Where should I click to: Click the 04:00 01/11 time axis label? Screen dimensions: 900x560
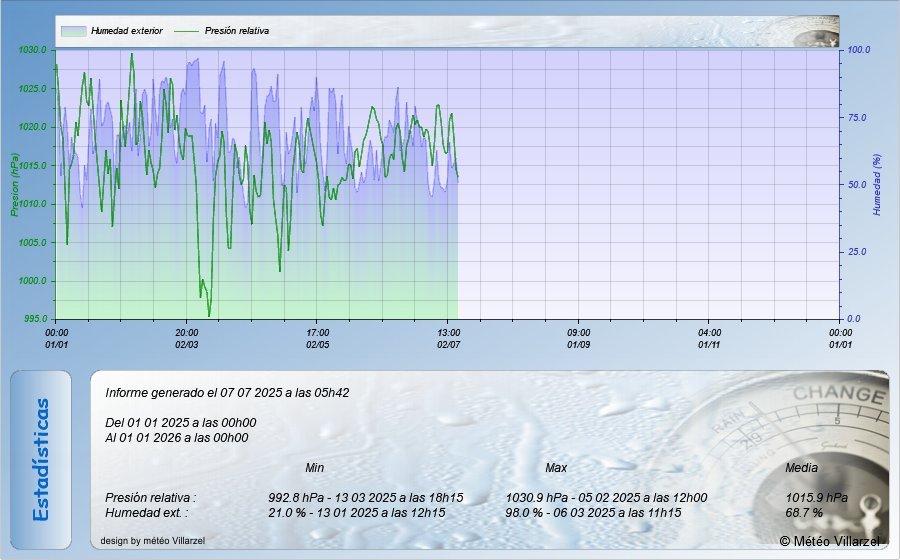pos(709,339)
